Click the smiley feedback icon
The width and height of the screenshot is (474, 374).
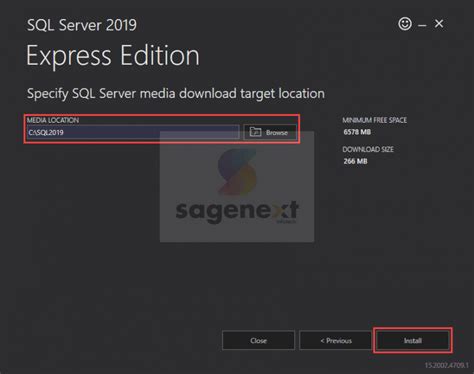click(405, 24)
